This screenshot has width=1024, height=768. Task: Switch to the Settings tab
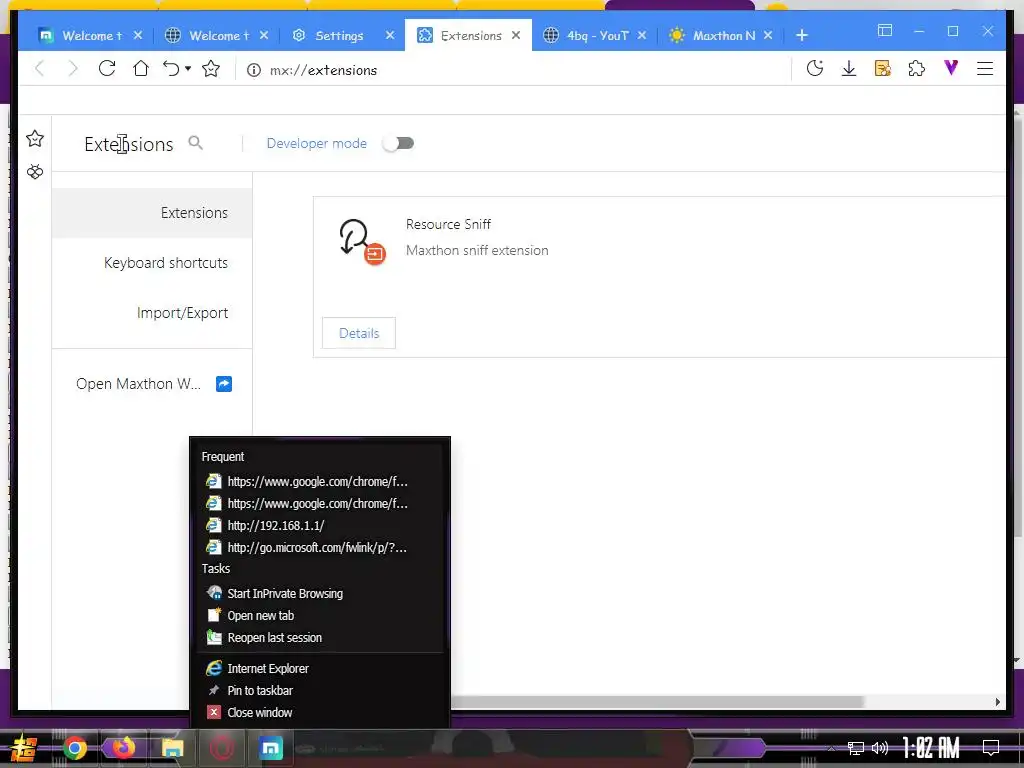click(338, 35)
